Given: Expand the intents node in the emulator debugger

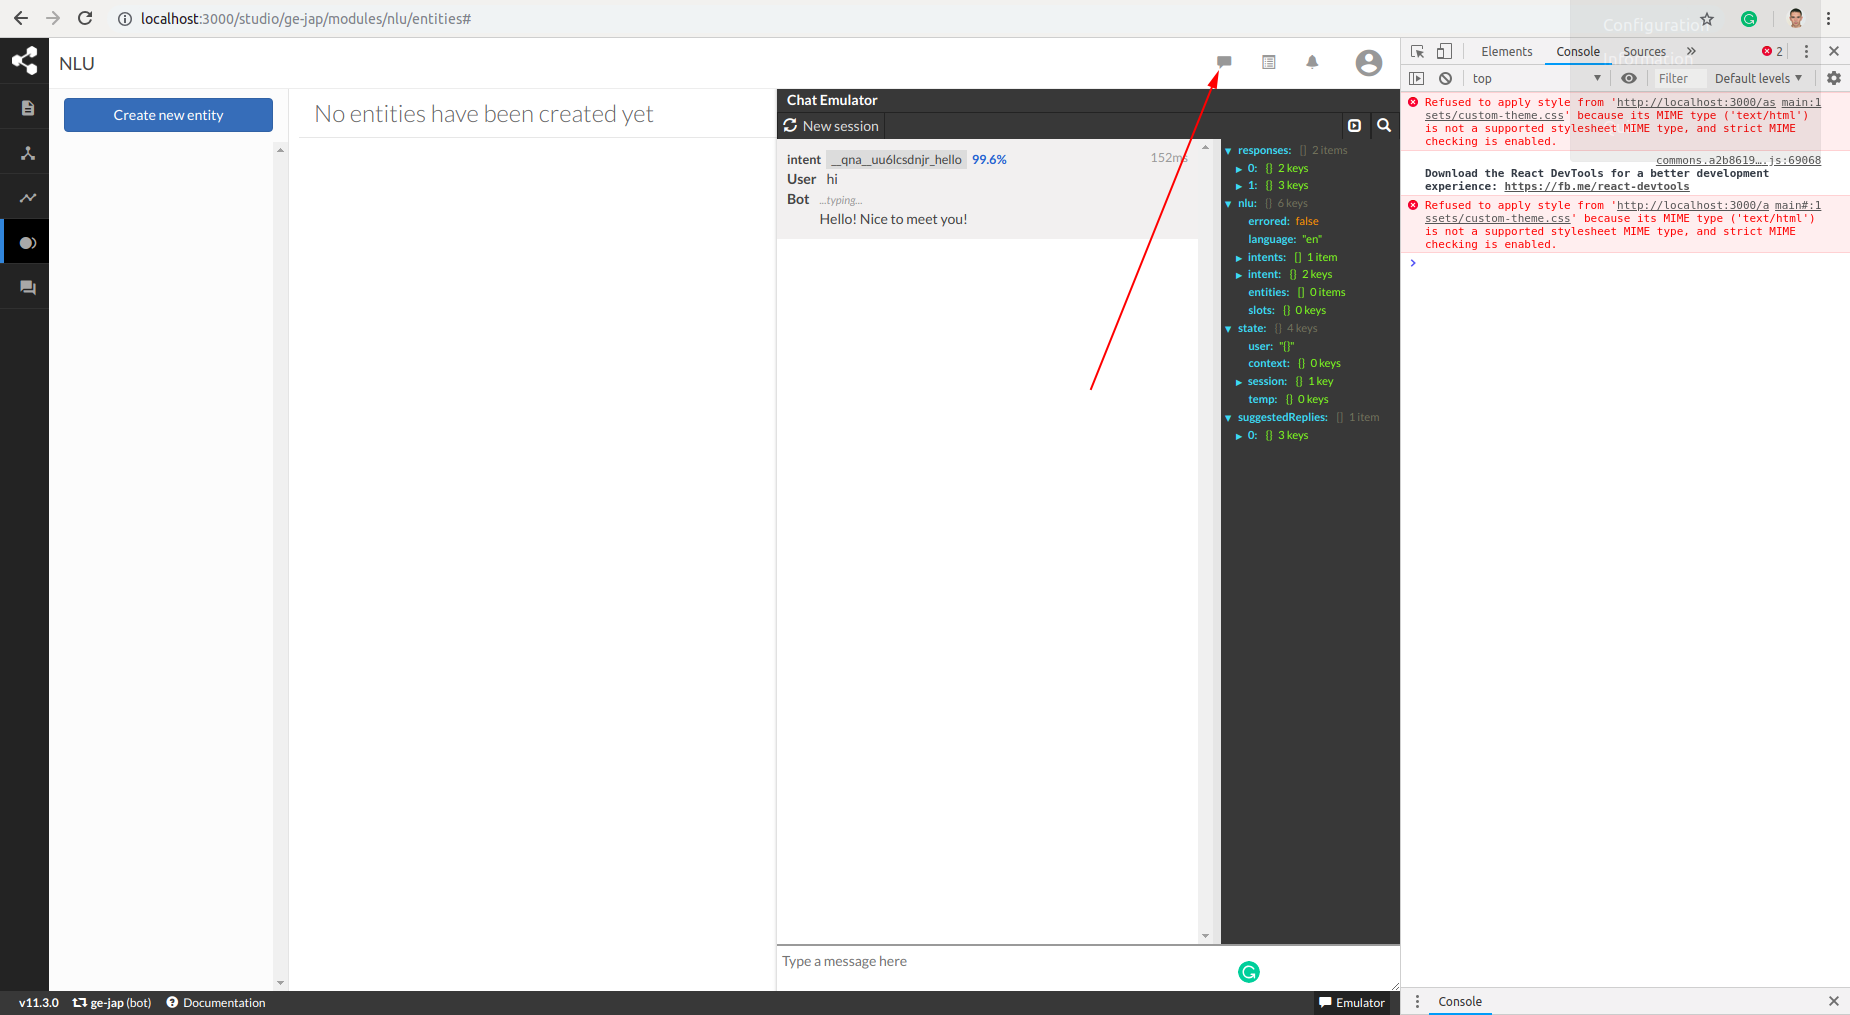Looking at the screenshot, I should click(x=1239, y=257).
